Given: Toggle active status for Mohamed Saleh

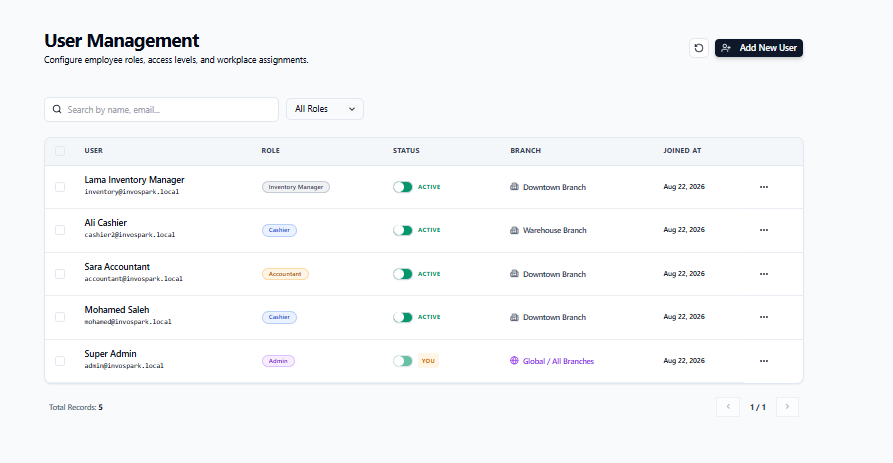Looking at the screenshot, I should tap(403, 317).
